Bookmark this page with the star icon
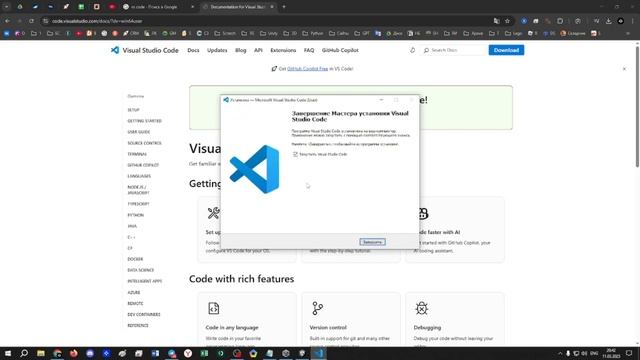640x360 pixels. (507, 21)
